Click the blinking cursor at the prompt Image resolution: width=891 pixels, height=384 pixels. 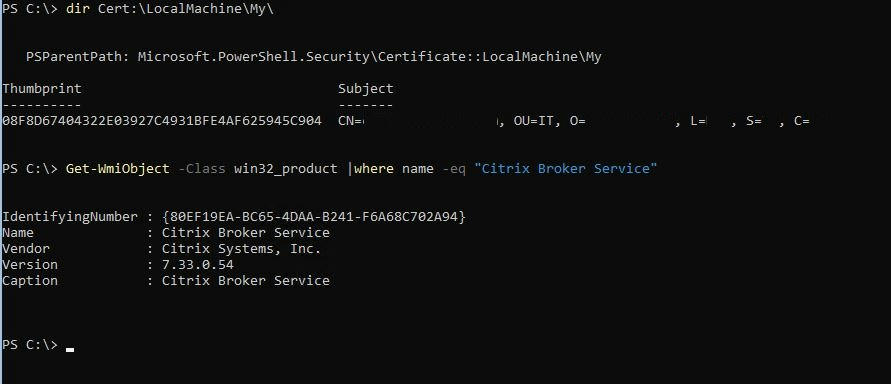(x=70, y=350)
